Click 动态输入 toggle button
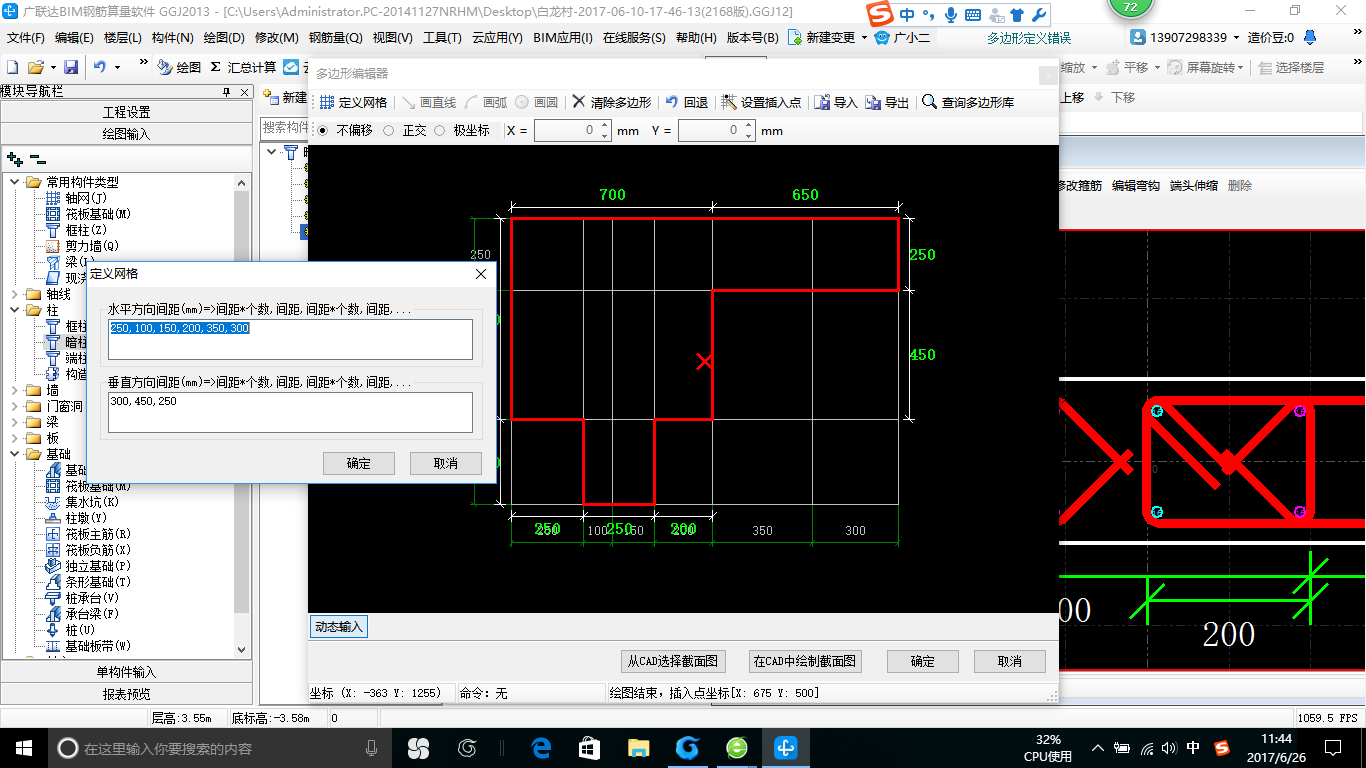 [x=340, y=627]
